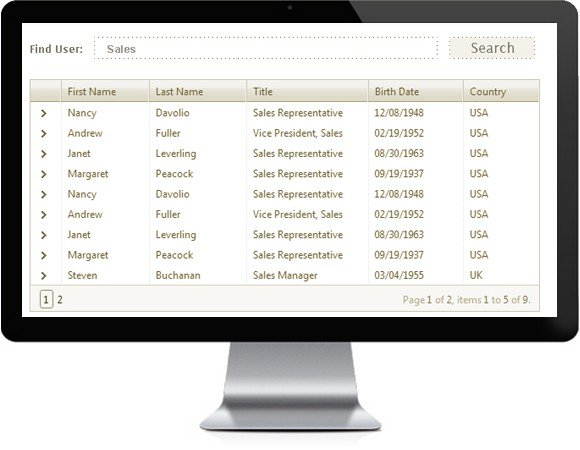The image size is (580, 450).
Task: Expand the first Nancy Davolio row
Action: [44, 113]
